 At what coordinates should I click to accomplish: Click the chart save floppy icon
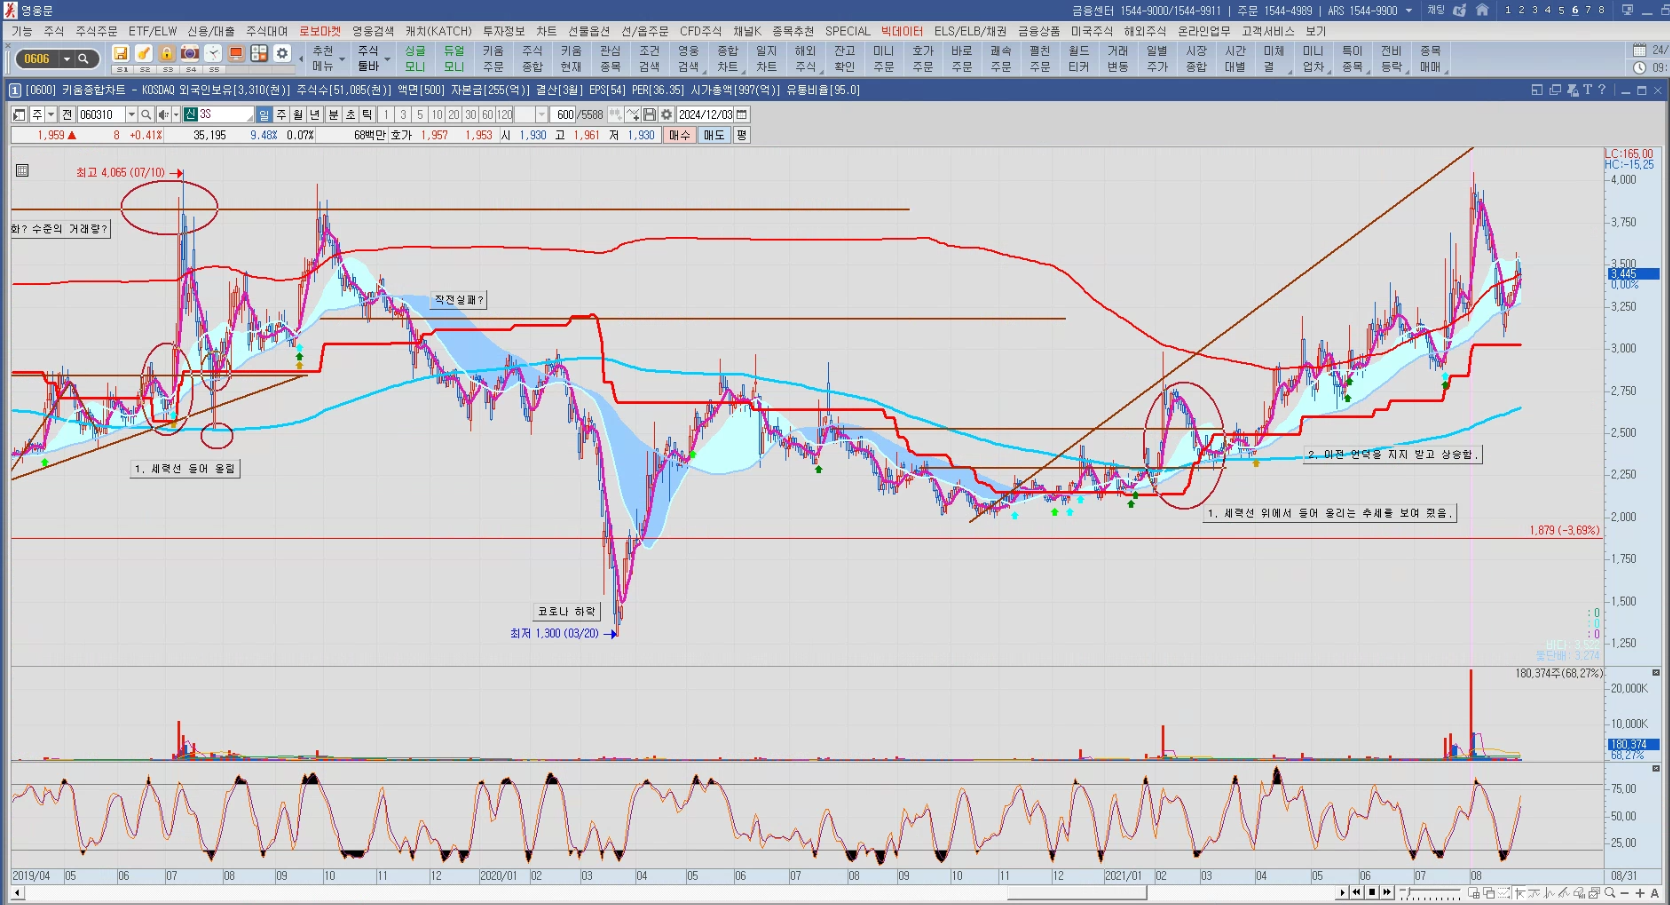649,115
